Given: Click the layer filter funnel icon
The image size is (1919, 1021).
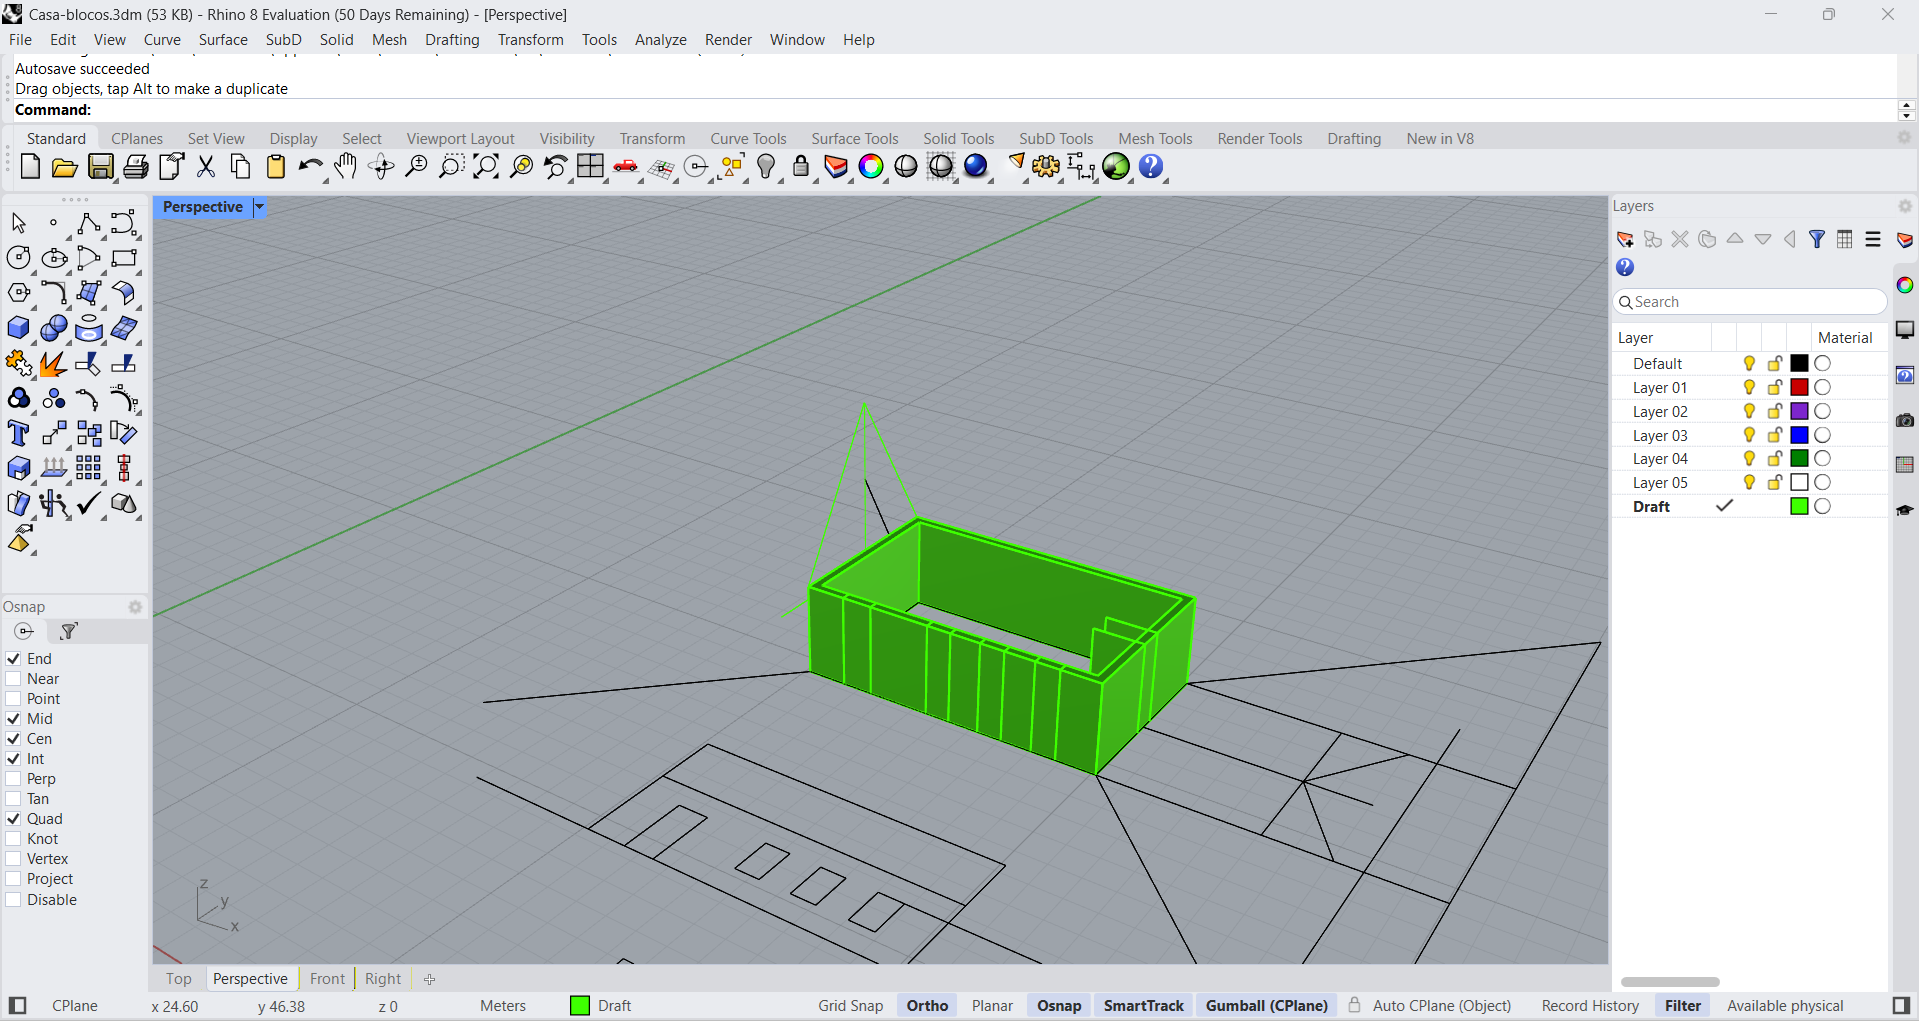Looking at the screenshot, I should (x=1817, y=240).
